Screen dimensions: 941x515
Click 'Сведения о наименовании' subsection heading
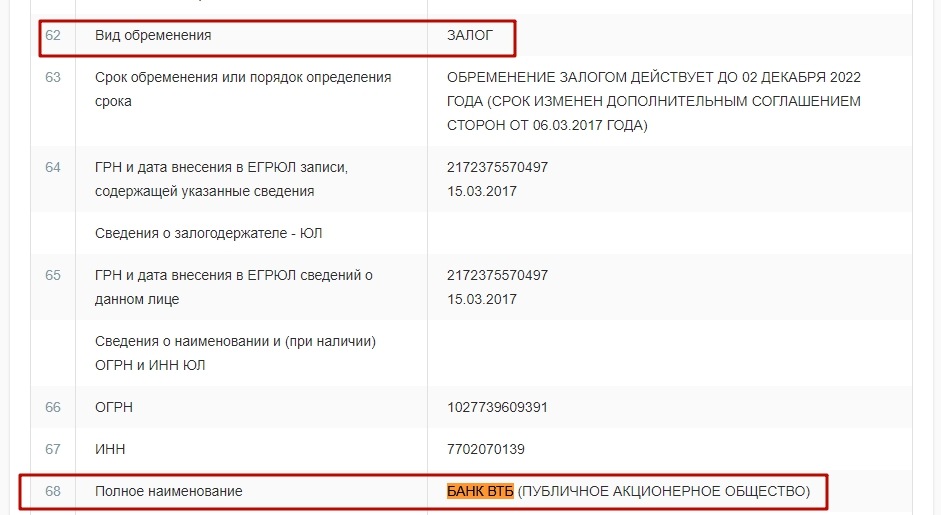[x=235, y=354]
